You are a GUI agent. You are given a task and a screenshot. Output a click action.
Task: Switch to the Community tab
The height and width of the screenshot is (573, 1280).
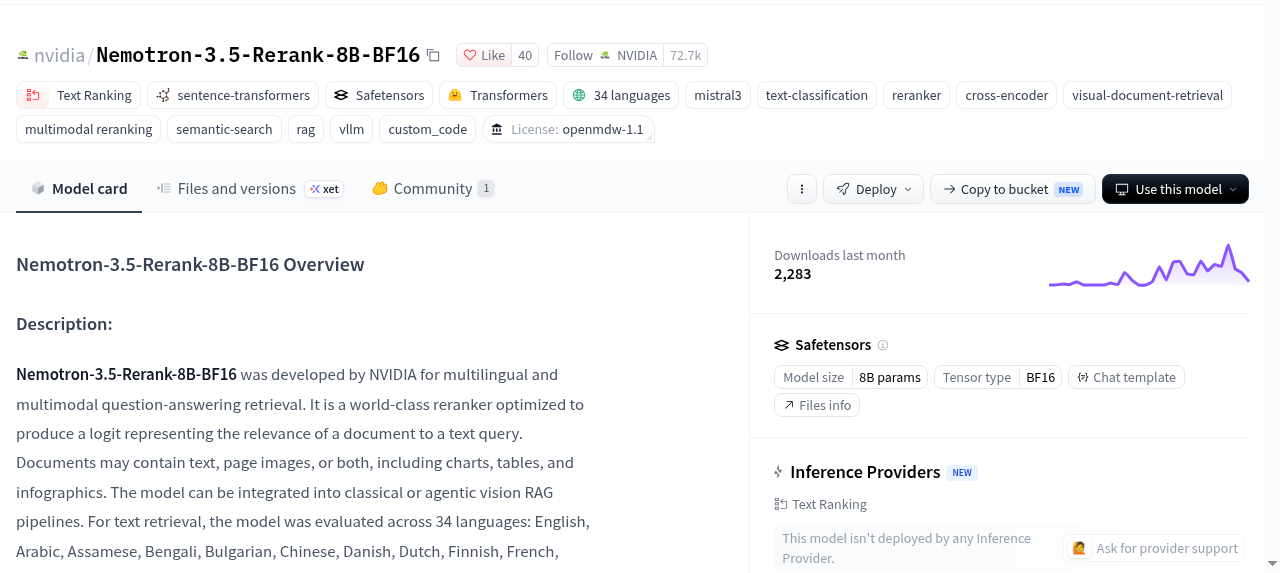click(433, 189)
